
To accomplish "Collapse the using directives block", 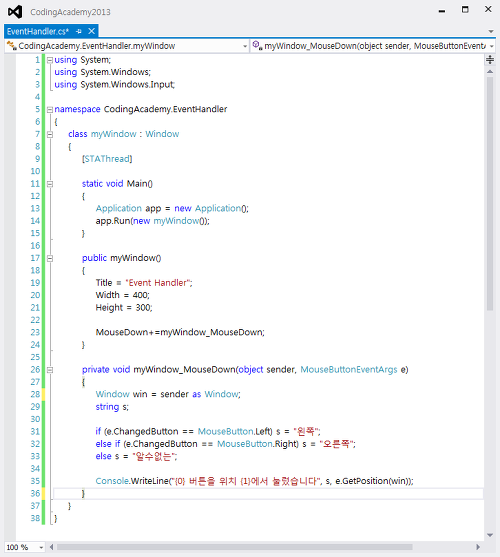I will coord(50,60).
